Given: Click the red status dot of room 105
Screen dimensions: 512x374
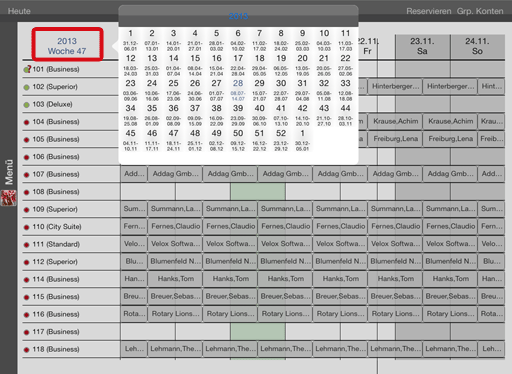Looking at the screenshot, I should [27, 140].
